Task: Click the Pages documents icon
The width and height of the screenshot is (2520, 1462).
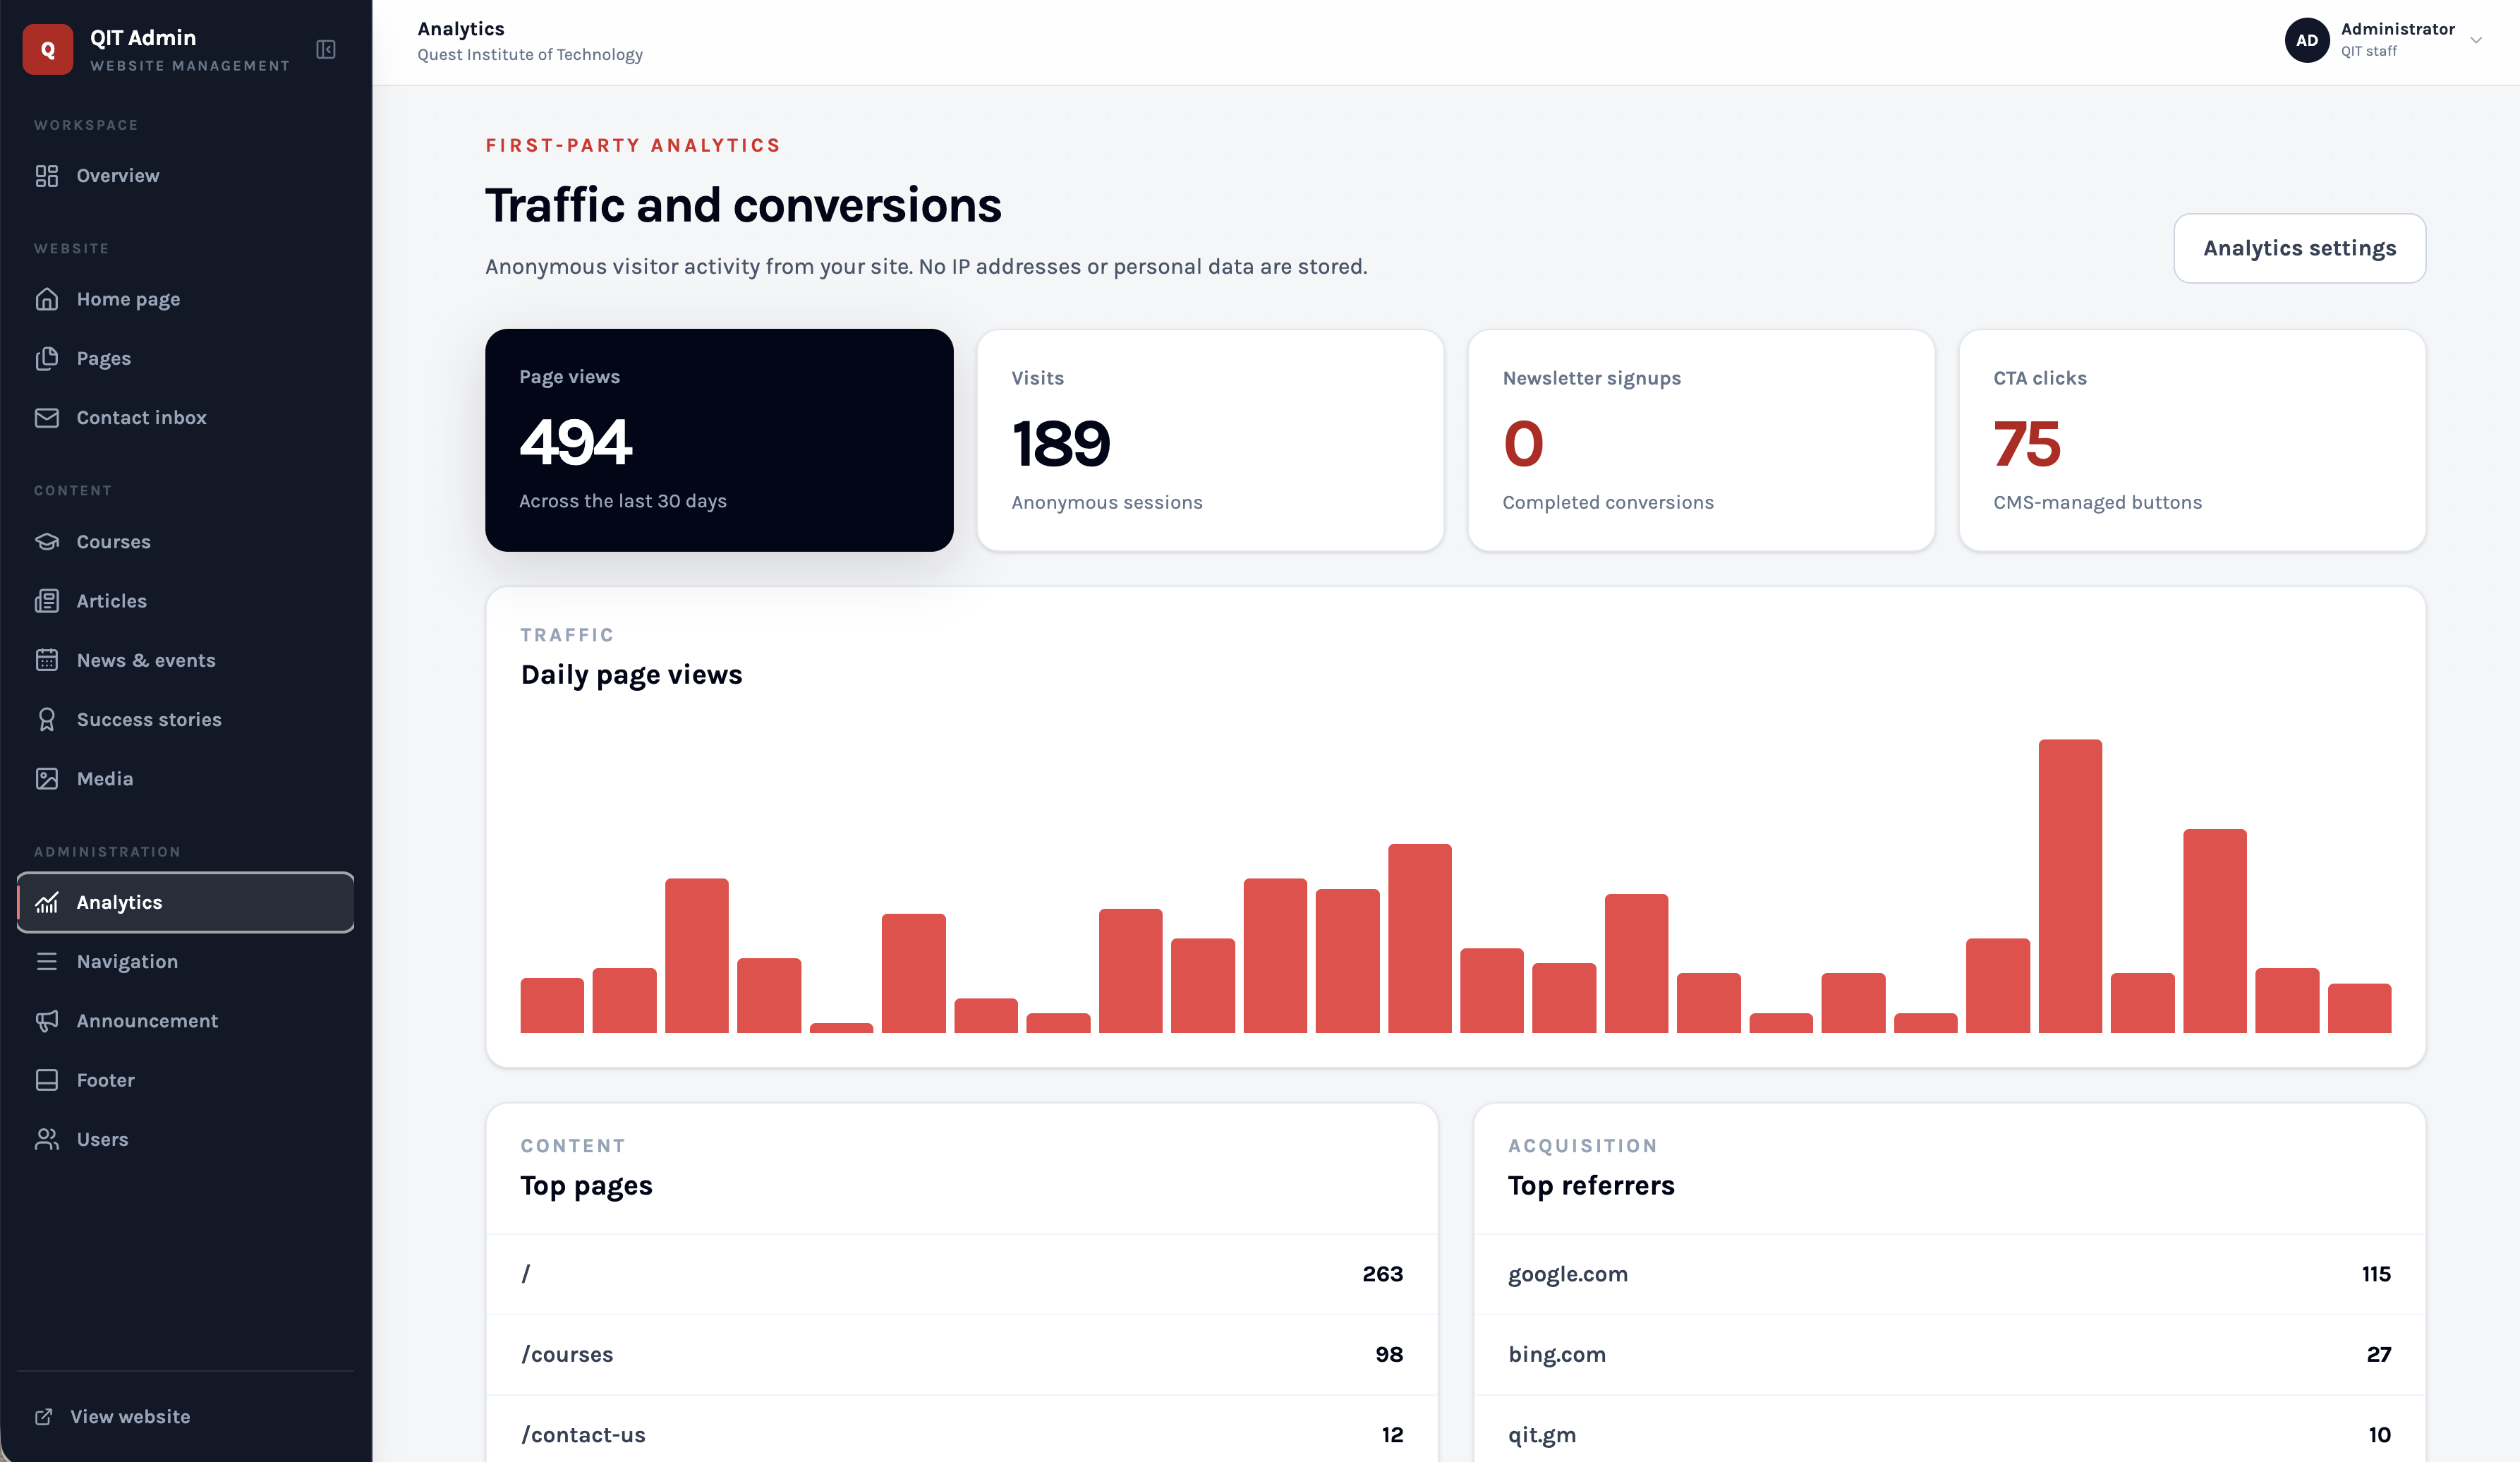Action: tap(47, 358)
